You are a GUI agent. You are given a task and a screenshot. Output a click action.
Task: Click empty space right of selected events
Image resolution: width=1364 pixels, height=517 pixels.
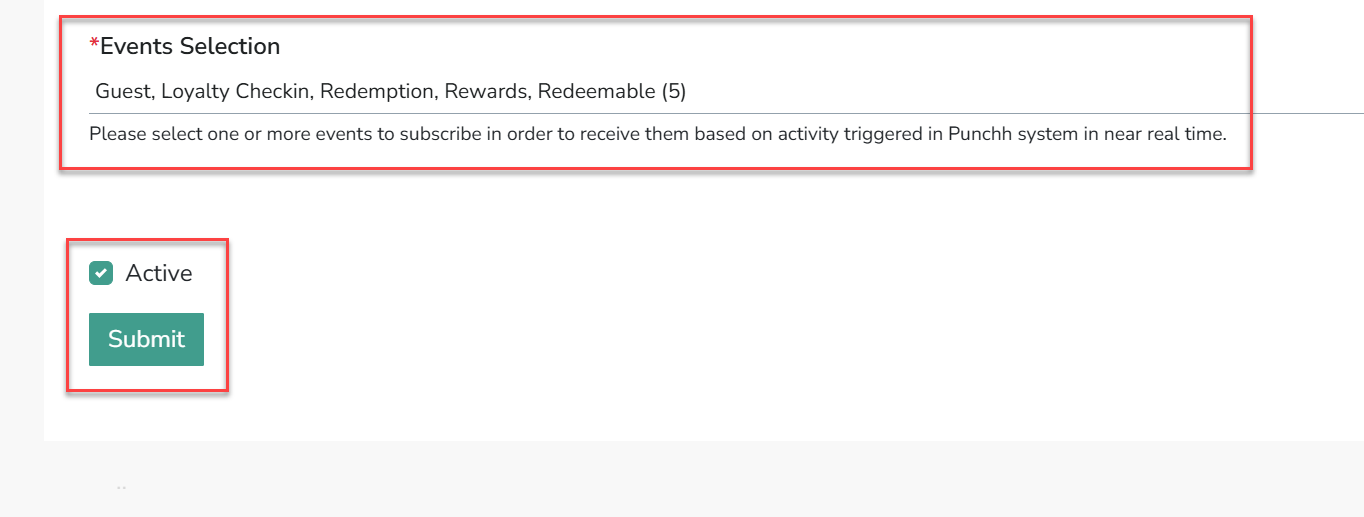tap(1020, 92)
